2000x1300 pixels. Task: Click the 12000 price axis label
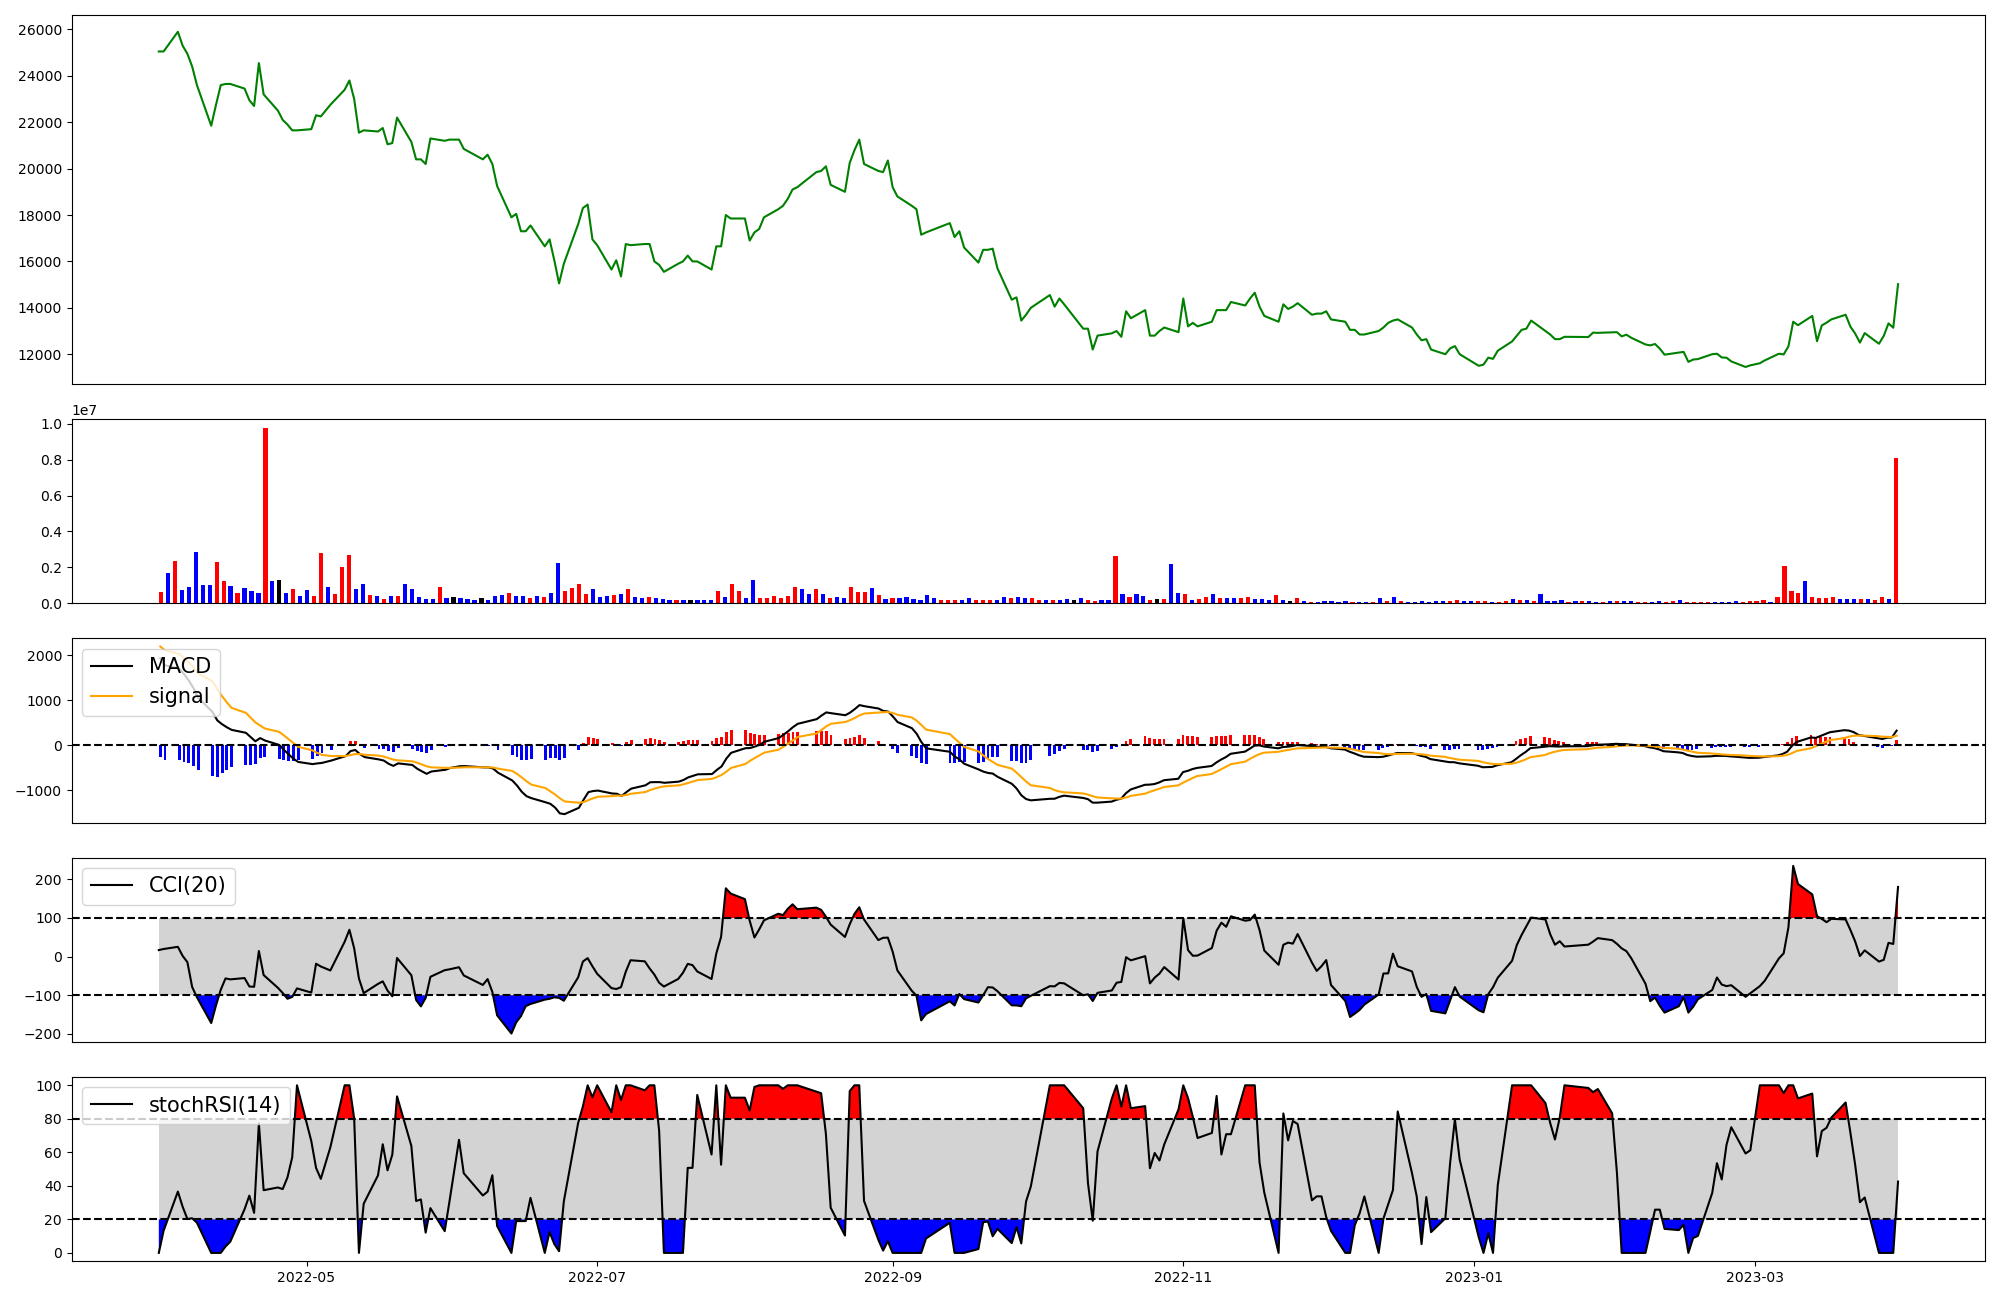40,355
